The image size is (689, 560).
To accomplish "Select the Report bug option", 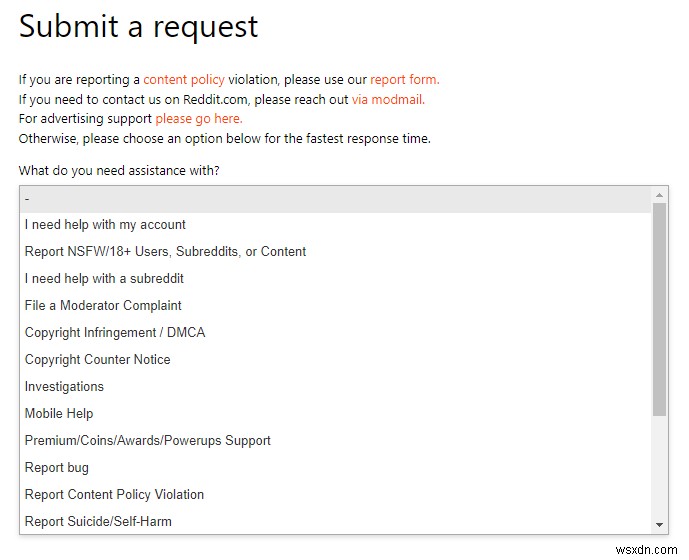I will point(57,468).
